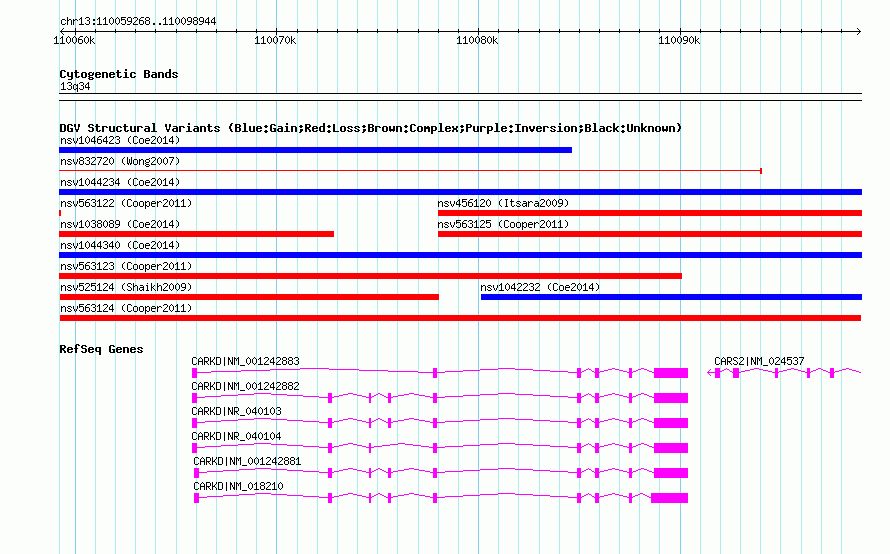Screen dimensions: 890x554
Task: Click the 110080k ruler tick label
Action: coord(477,41)
